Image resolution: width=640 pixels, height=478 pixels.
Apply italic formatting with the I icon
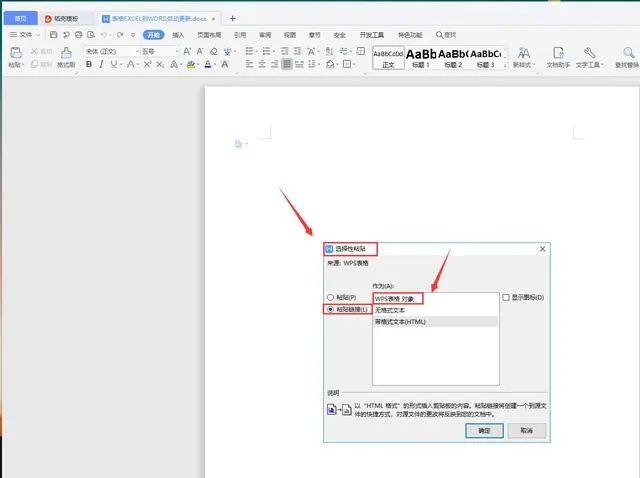pos(101,65)
